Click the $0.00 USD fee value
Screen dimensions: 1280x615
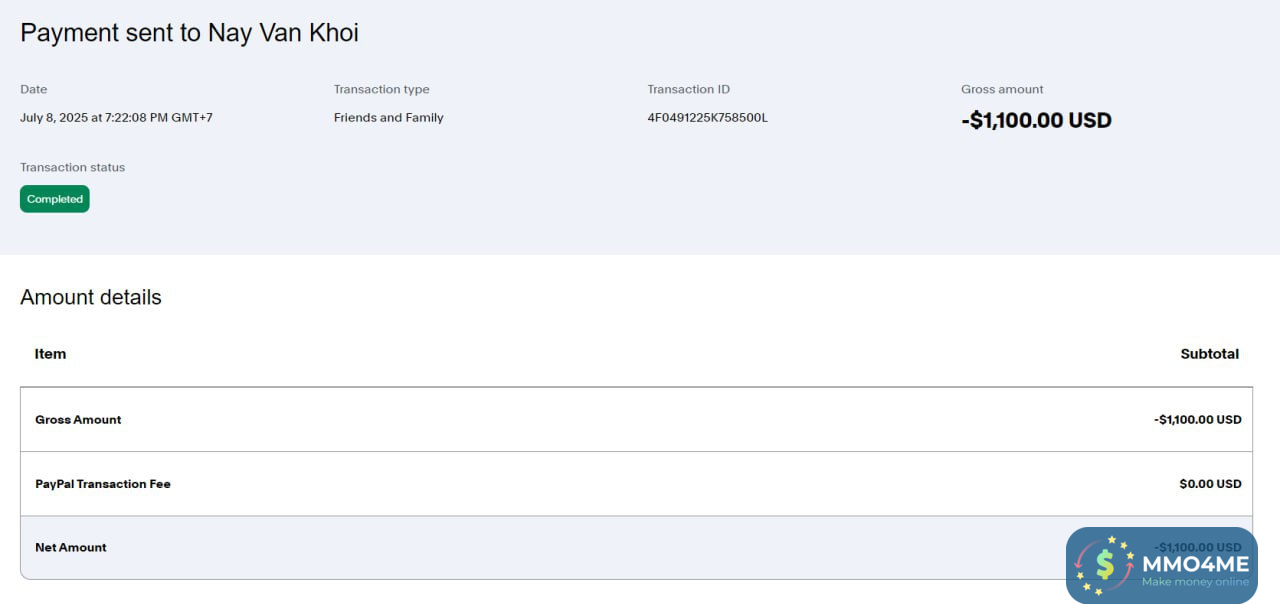click(1210, 484)
